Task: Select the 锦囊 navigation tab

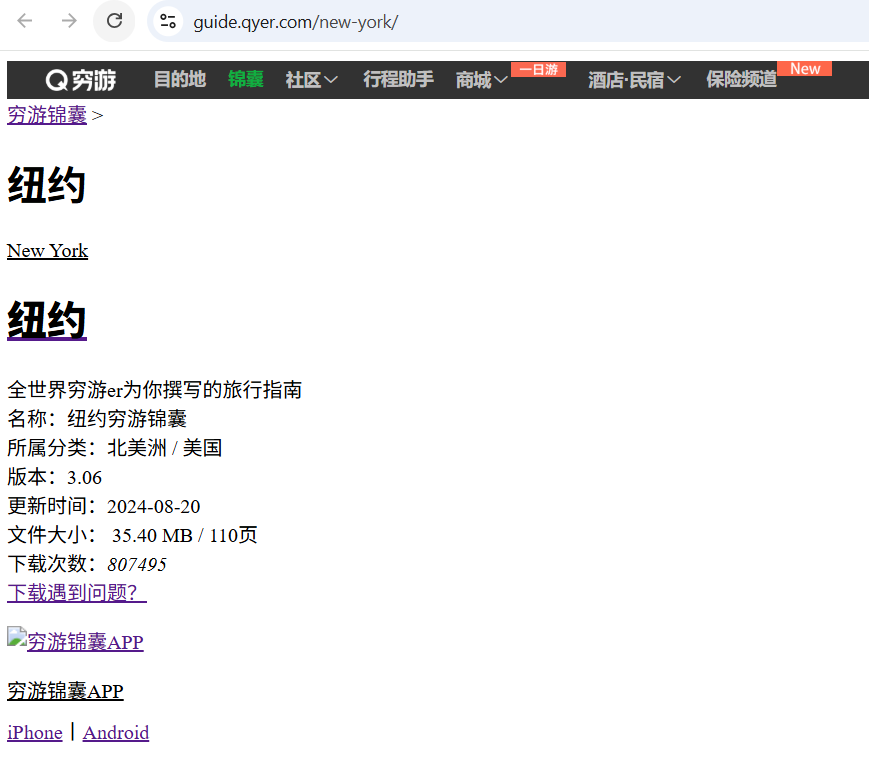Action: 246,80
